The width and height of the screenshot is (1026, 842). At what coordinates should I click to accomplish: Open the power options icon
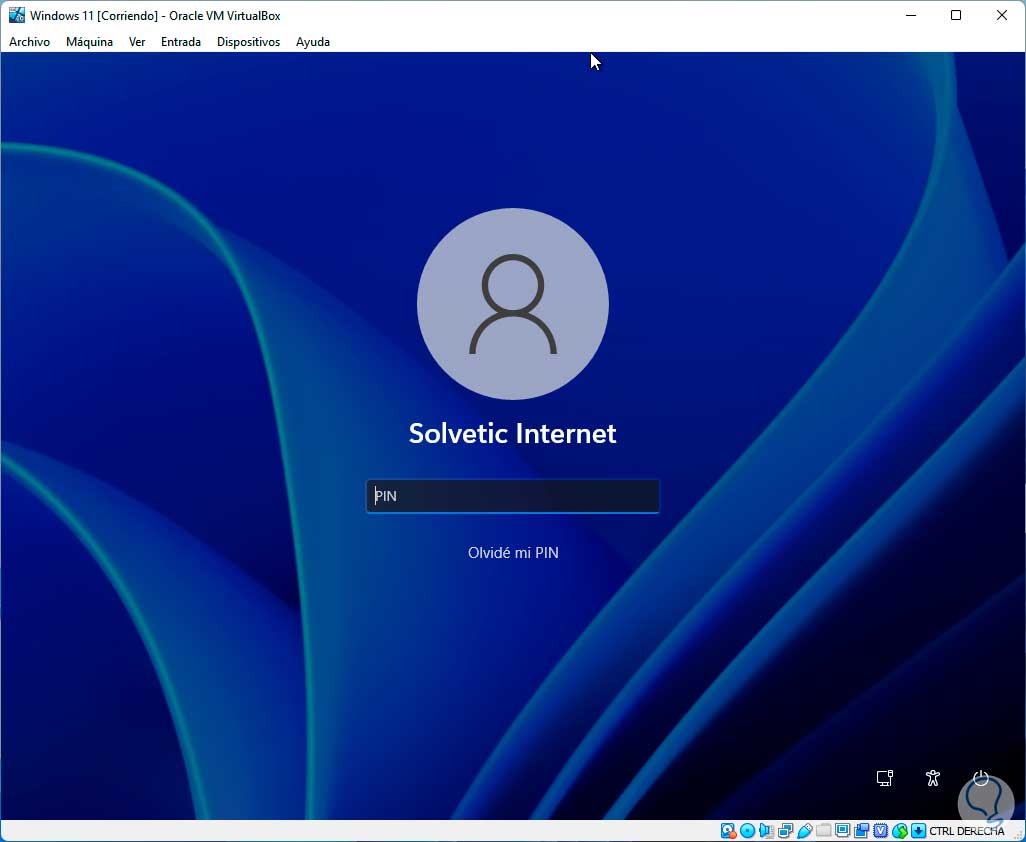click(980, 778)
